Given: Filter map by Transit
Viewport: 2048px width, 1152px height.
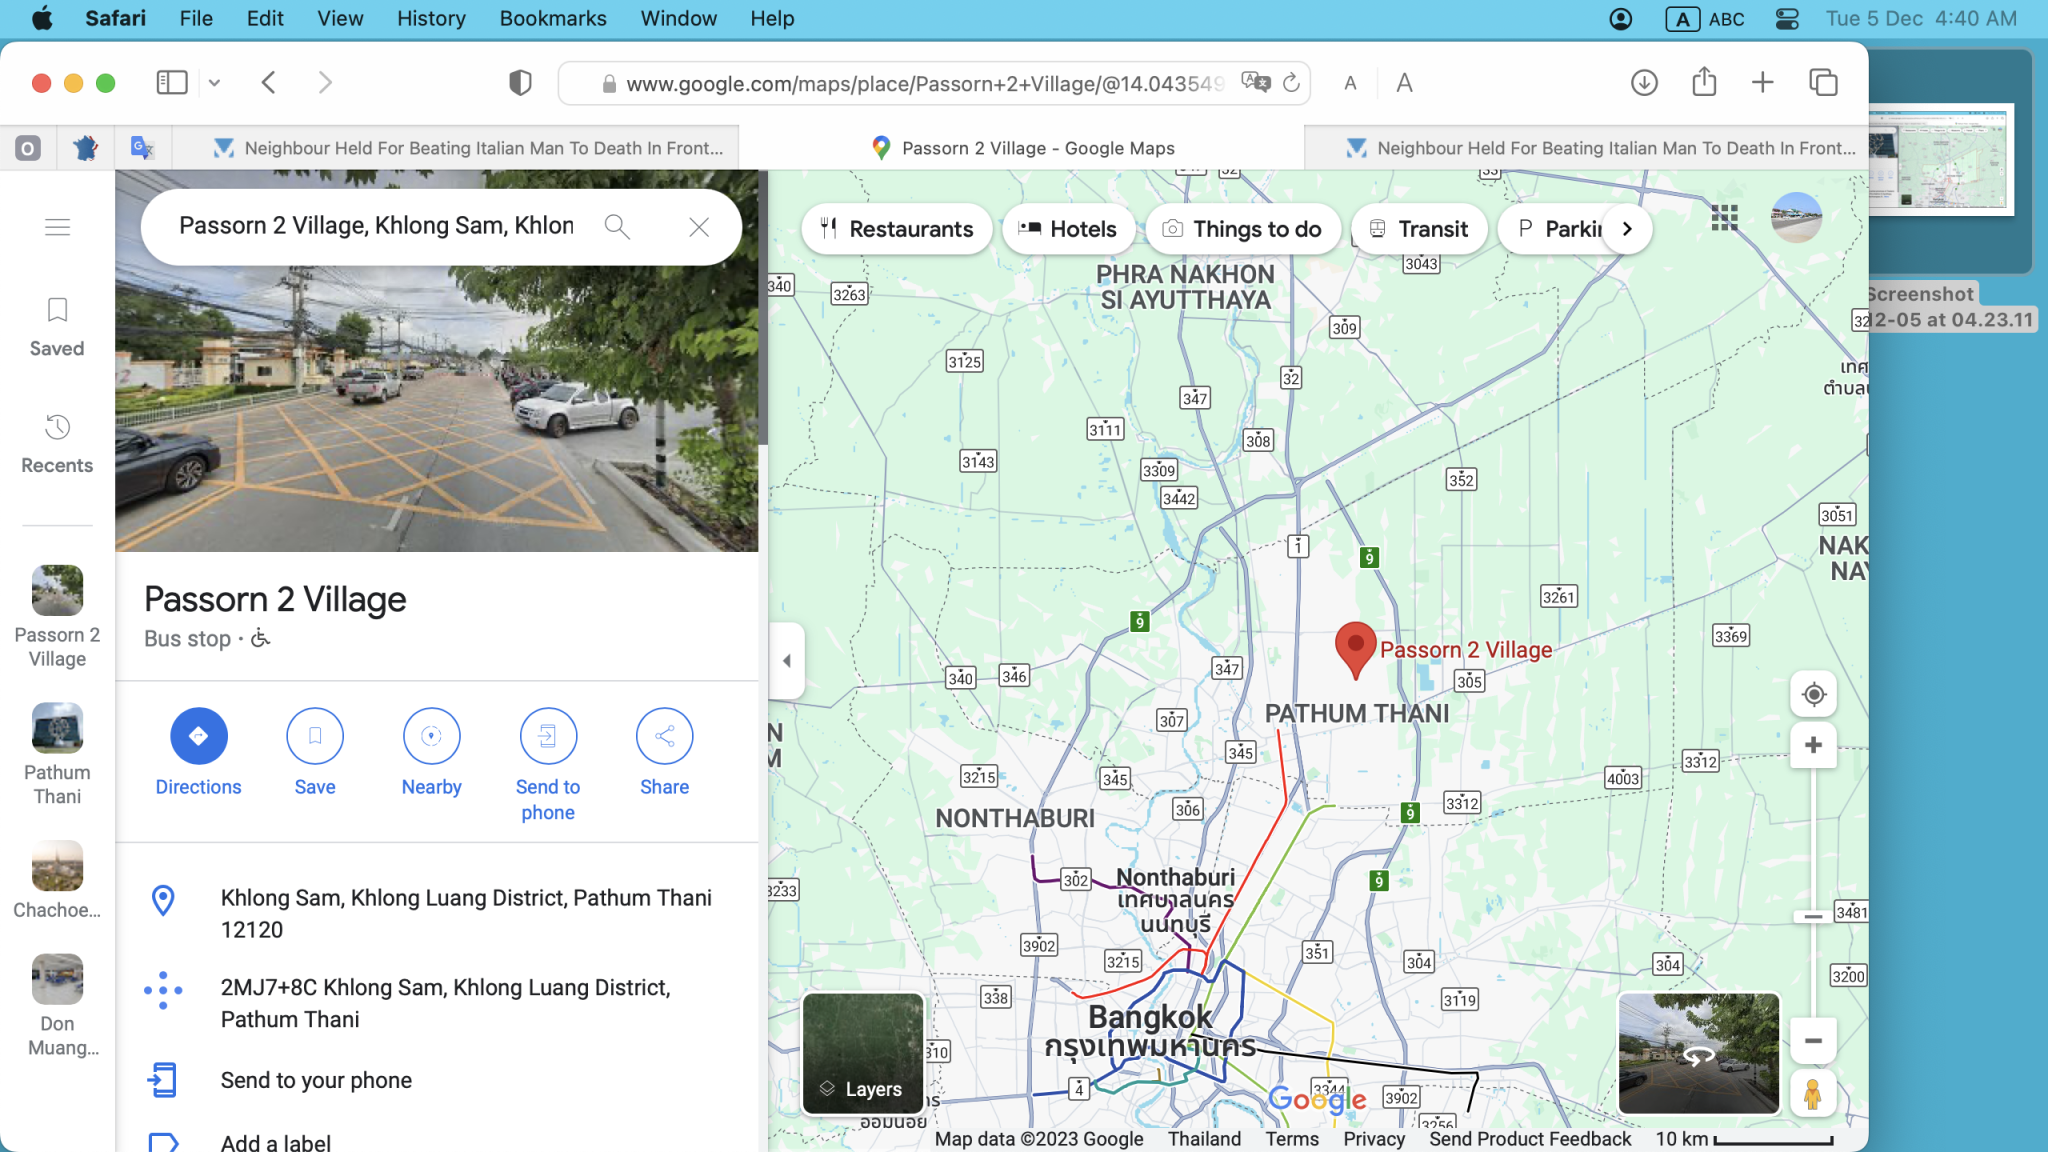Looking at the screenshot, I should (x=1418, y=229).
